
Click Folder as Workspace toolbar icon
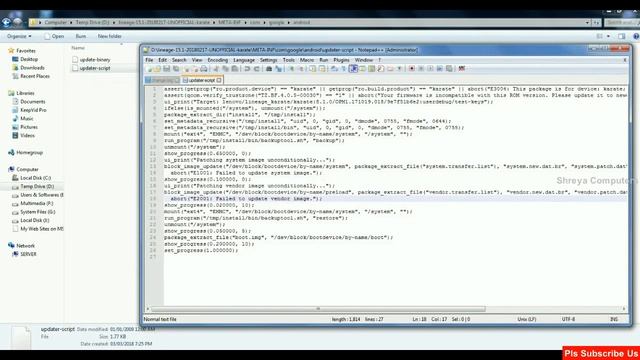[x=391, y=69]
